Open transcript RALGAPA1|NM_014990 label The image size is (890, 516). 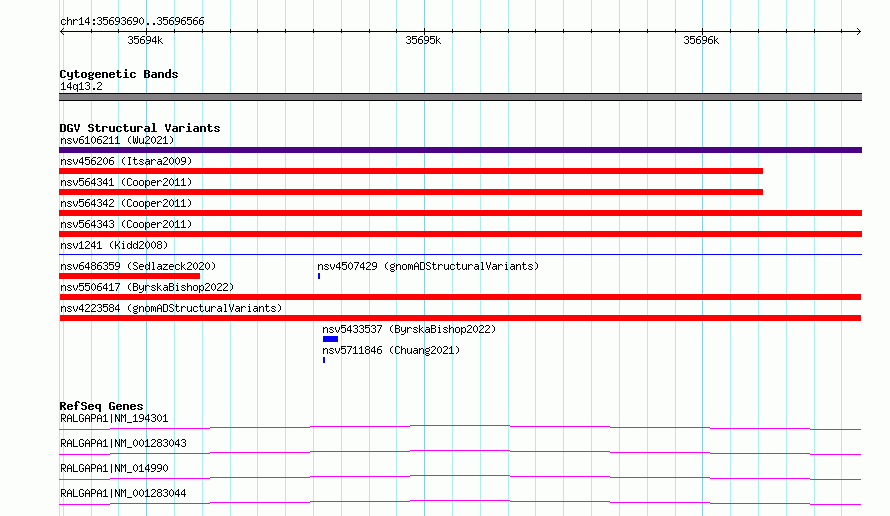click(114, 468)
